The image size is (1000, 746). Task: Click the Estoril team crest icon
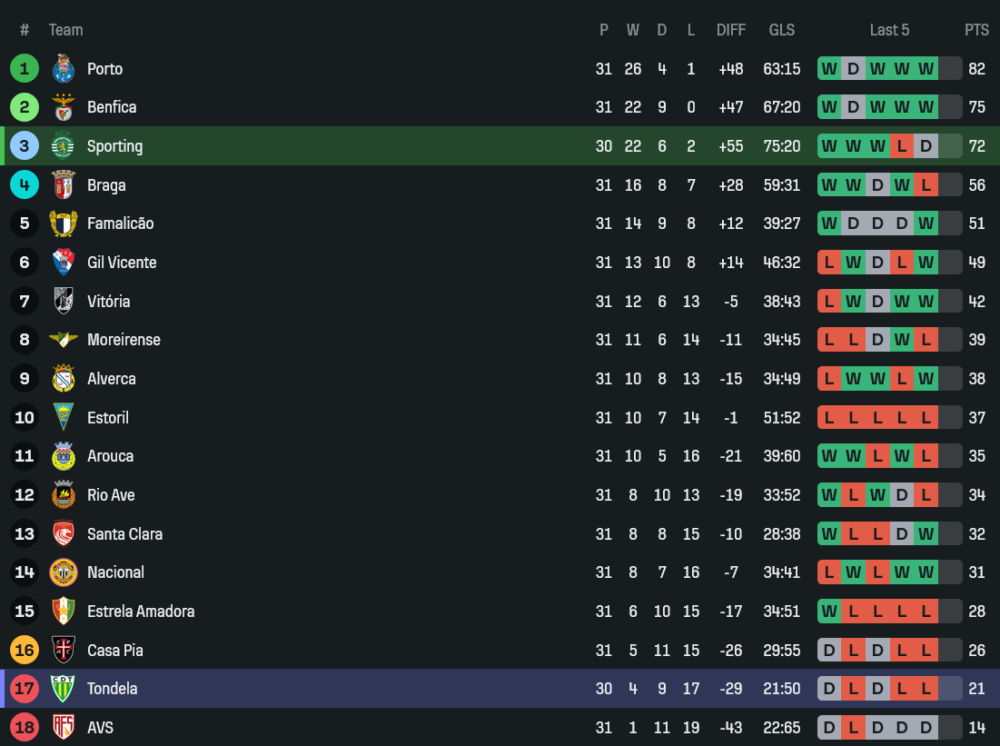pos(63,418)
